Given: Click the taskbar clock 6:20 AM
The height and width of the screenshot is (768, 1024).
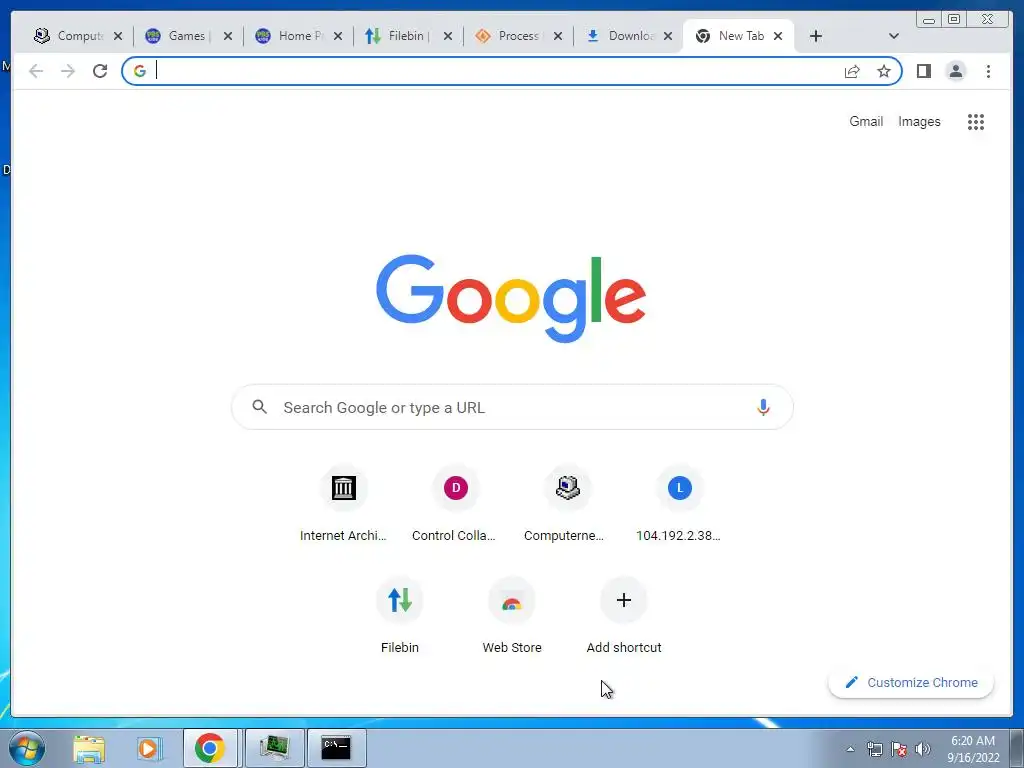Looking at the screenshot, I should (x=973, y=749).
